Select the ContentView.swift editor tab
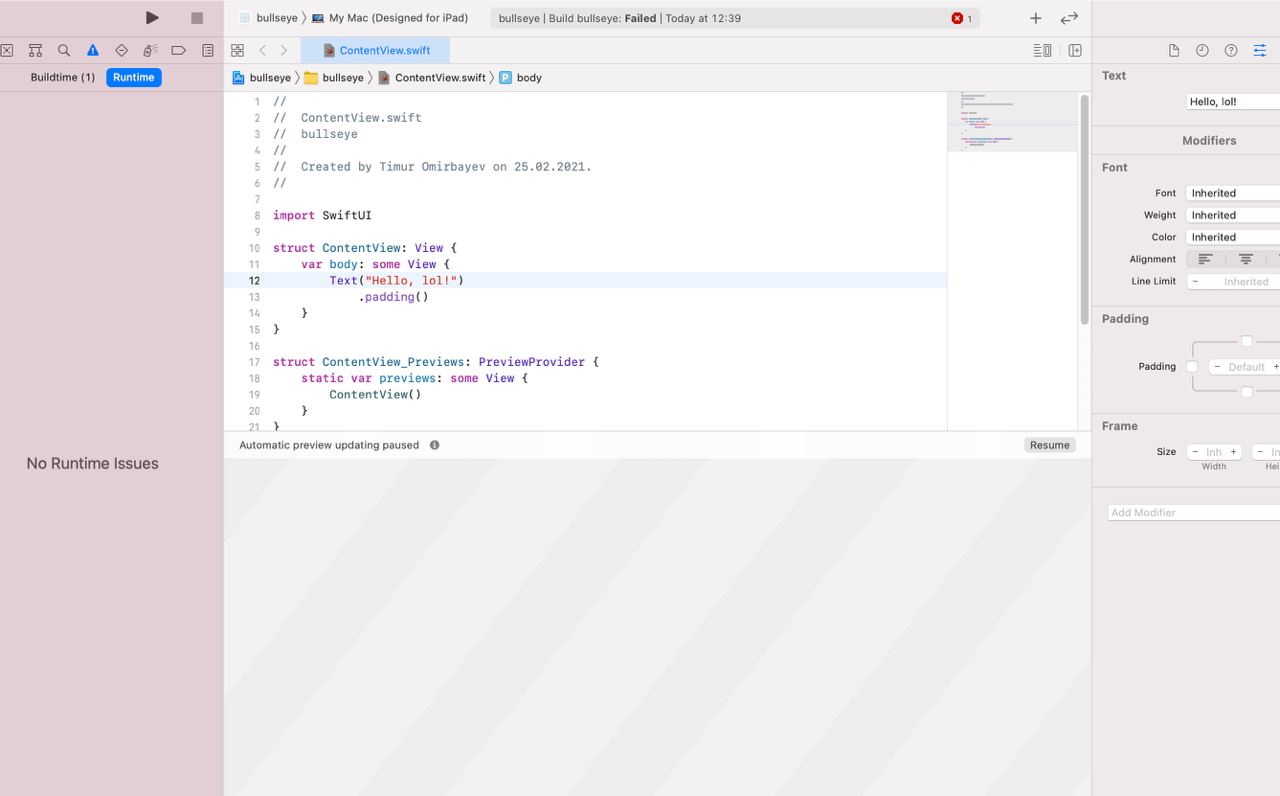Screen dimensions: 1280x796 click(x=375, y=50)
